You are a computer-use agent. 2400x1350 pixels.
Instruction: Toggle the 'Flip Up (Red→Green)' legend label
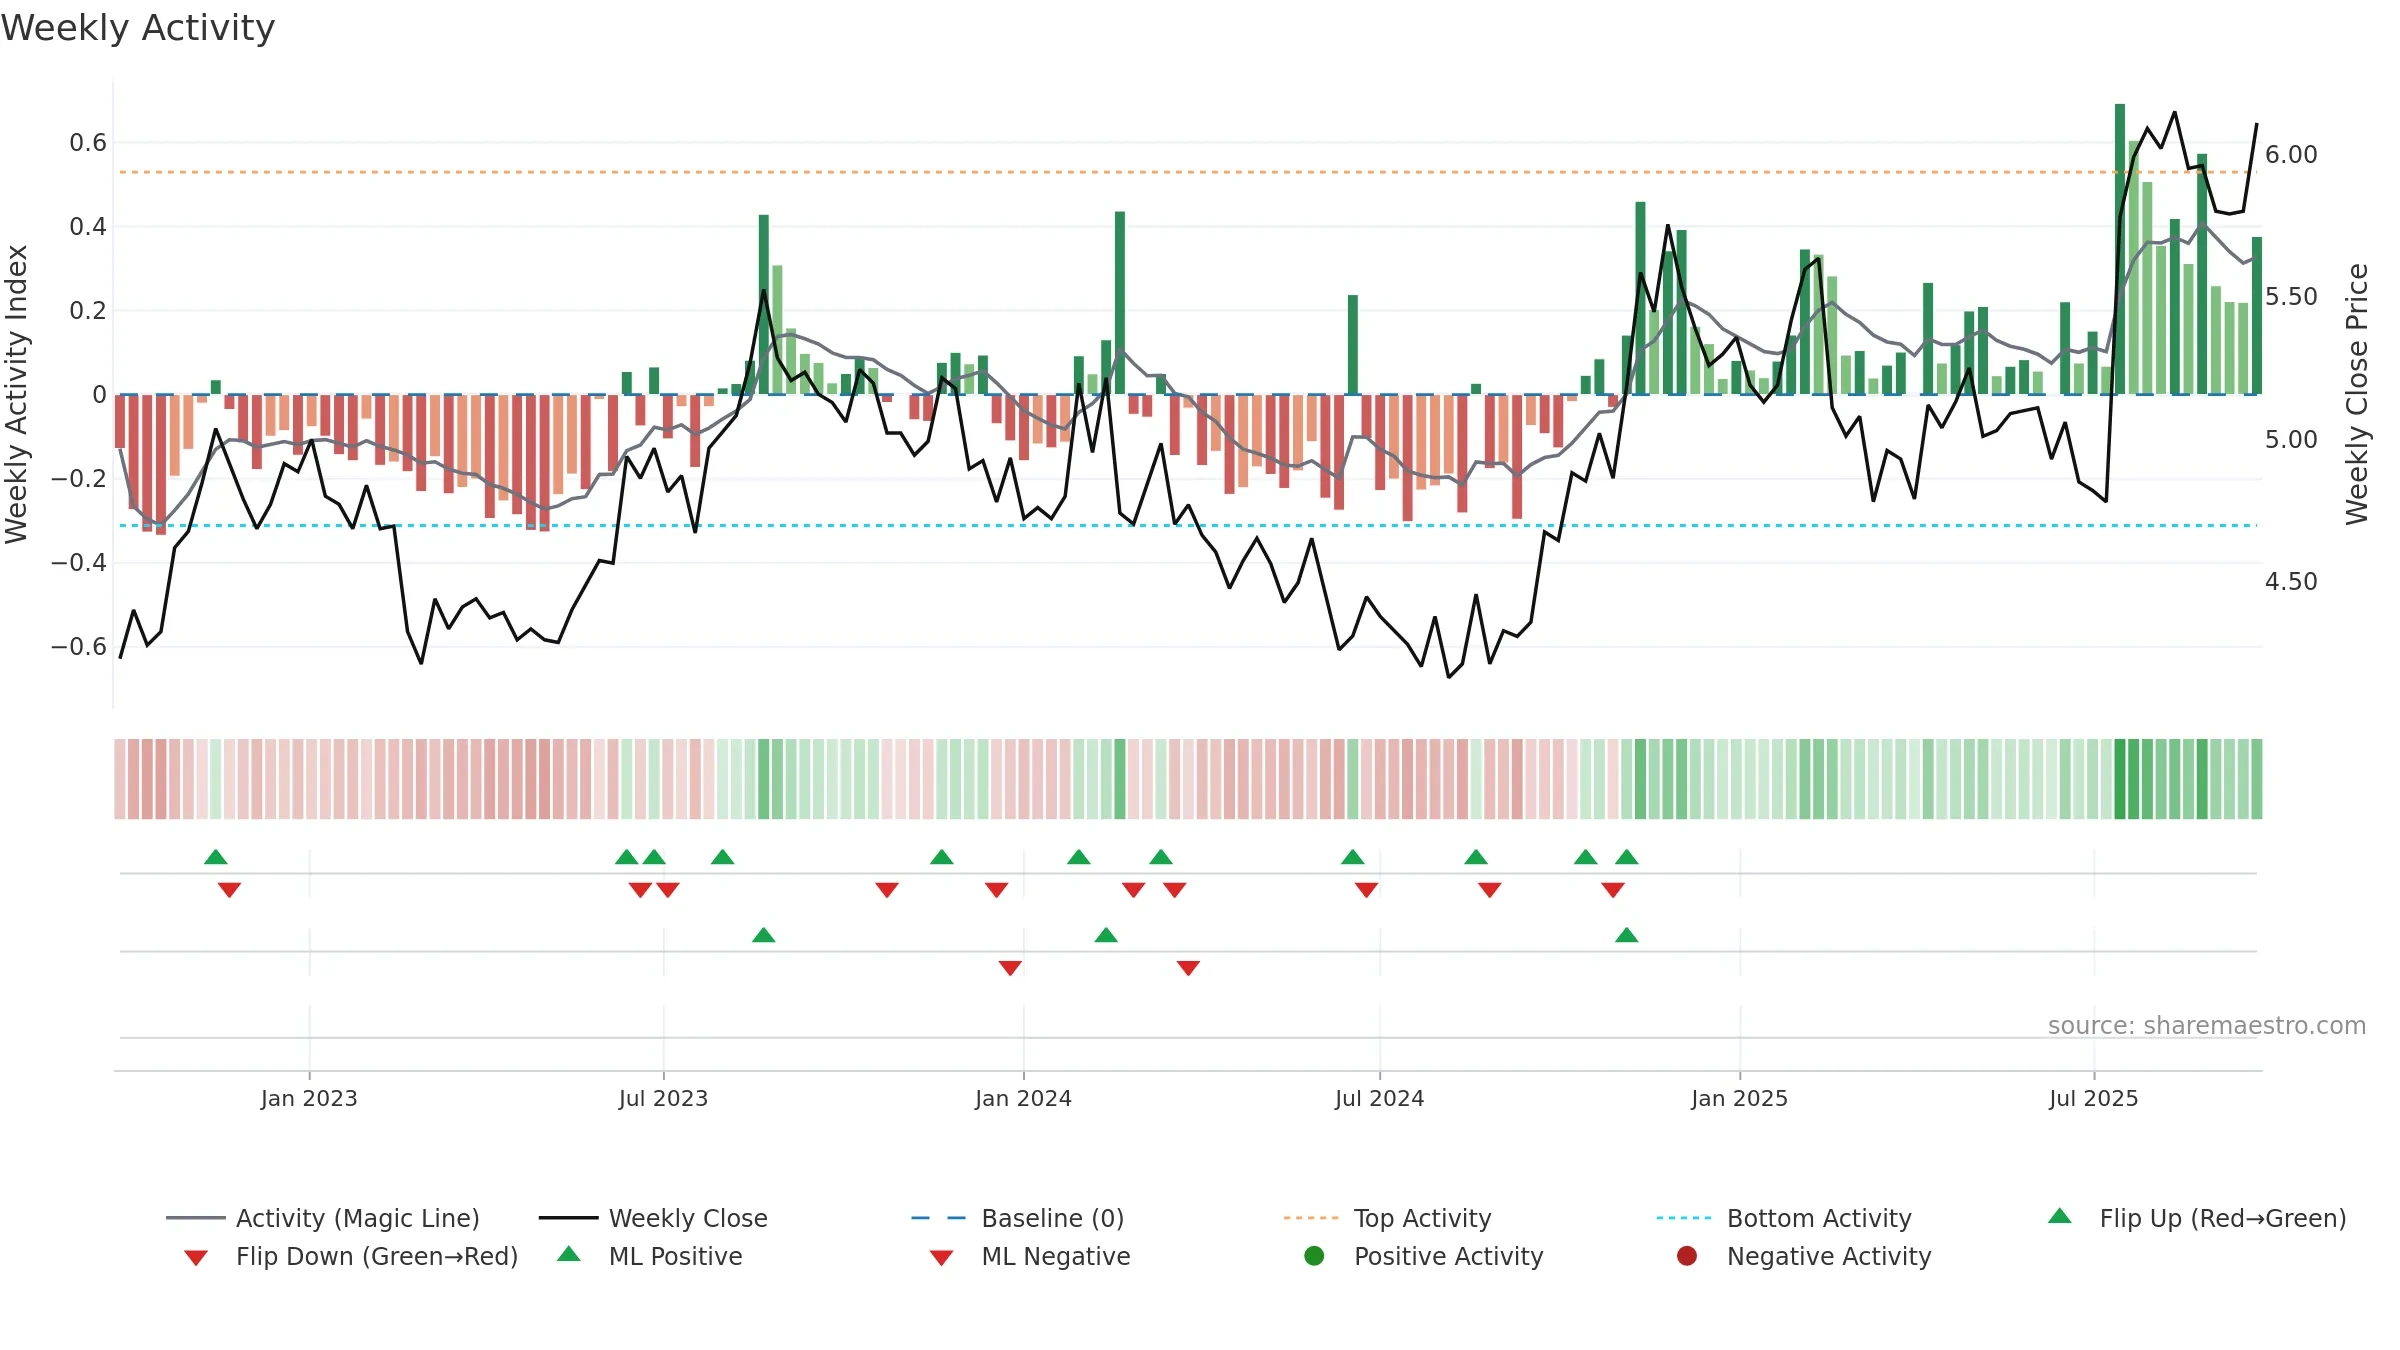[x=2223, y=1218]
